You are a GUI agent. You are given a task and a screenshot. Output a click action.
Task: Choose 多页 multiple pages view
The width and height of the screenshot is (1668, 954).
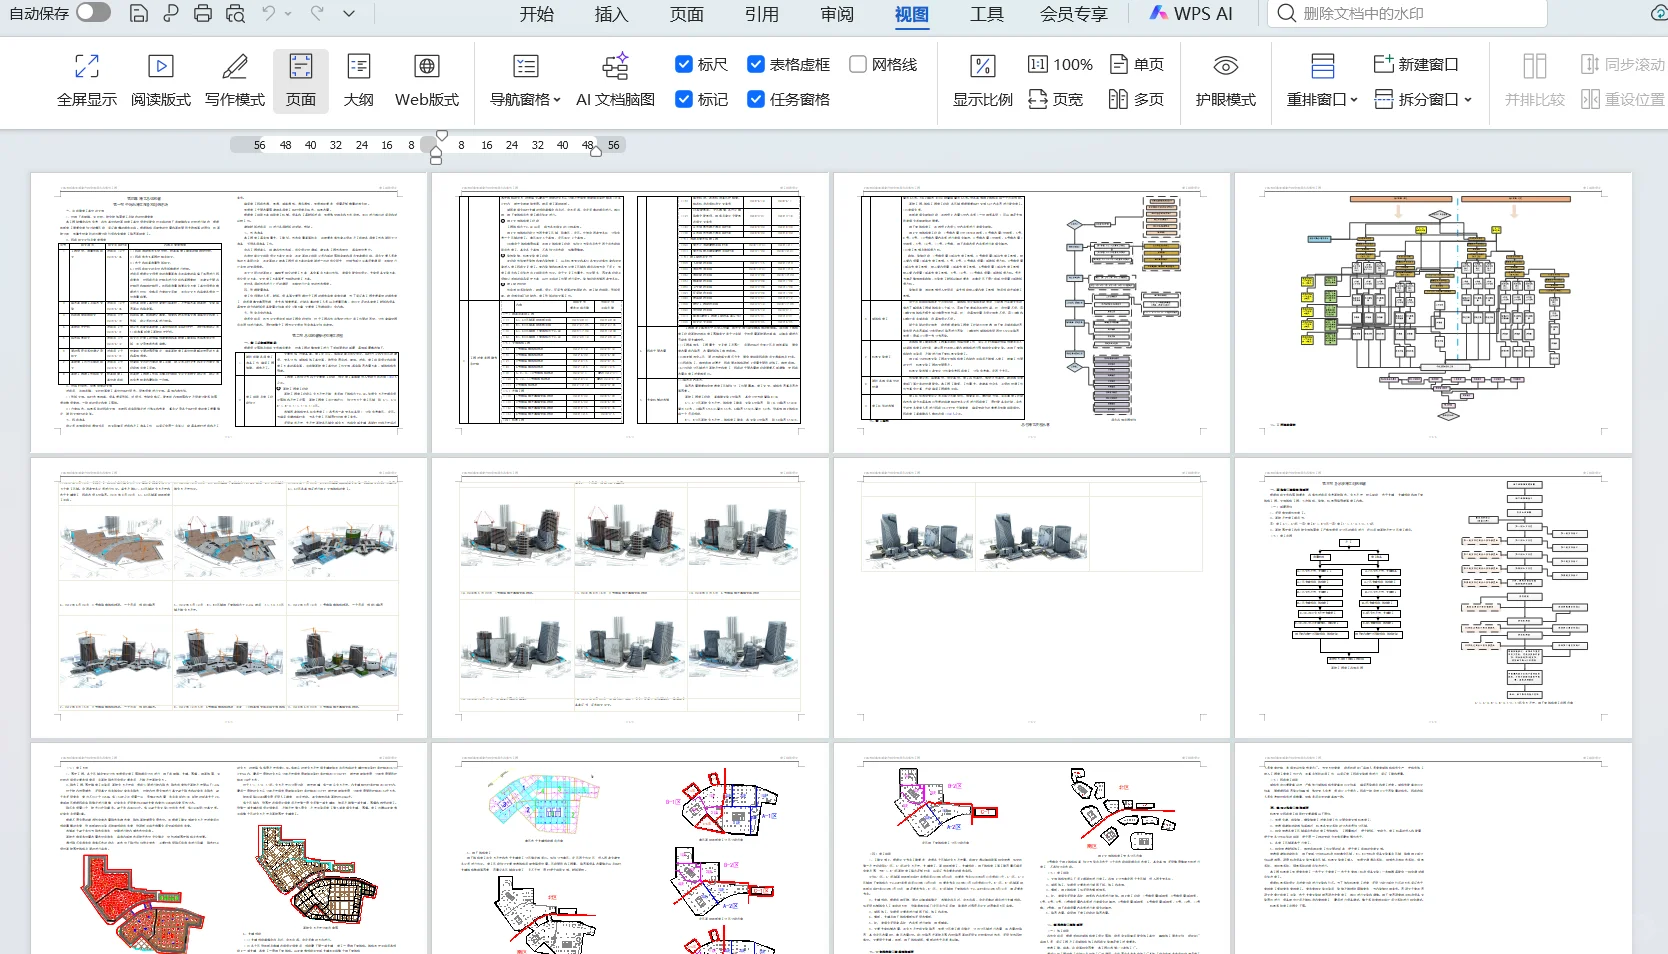coord(1137,99)
